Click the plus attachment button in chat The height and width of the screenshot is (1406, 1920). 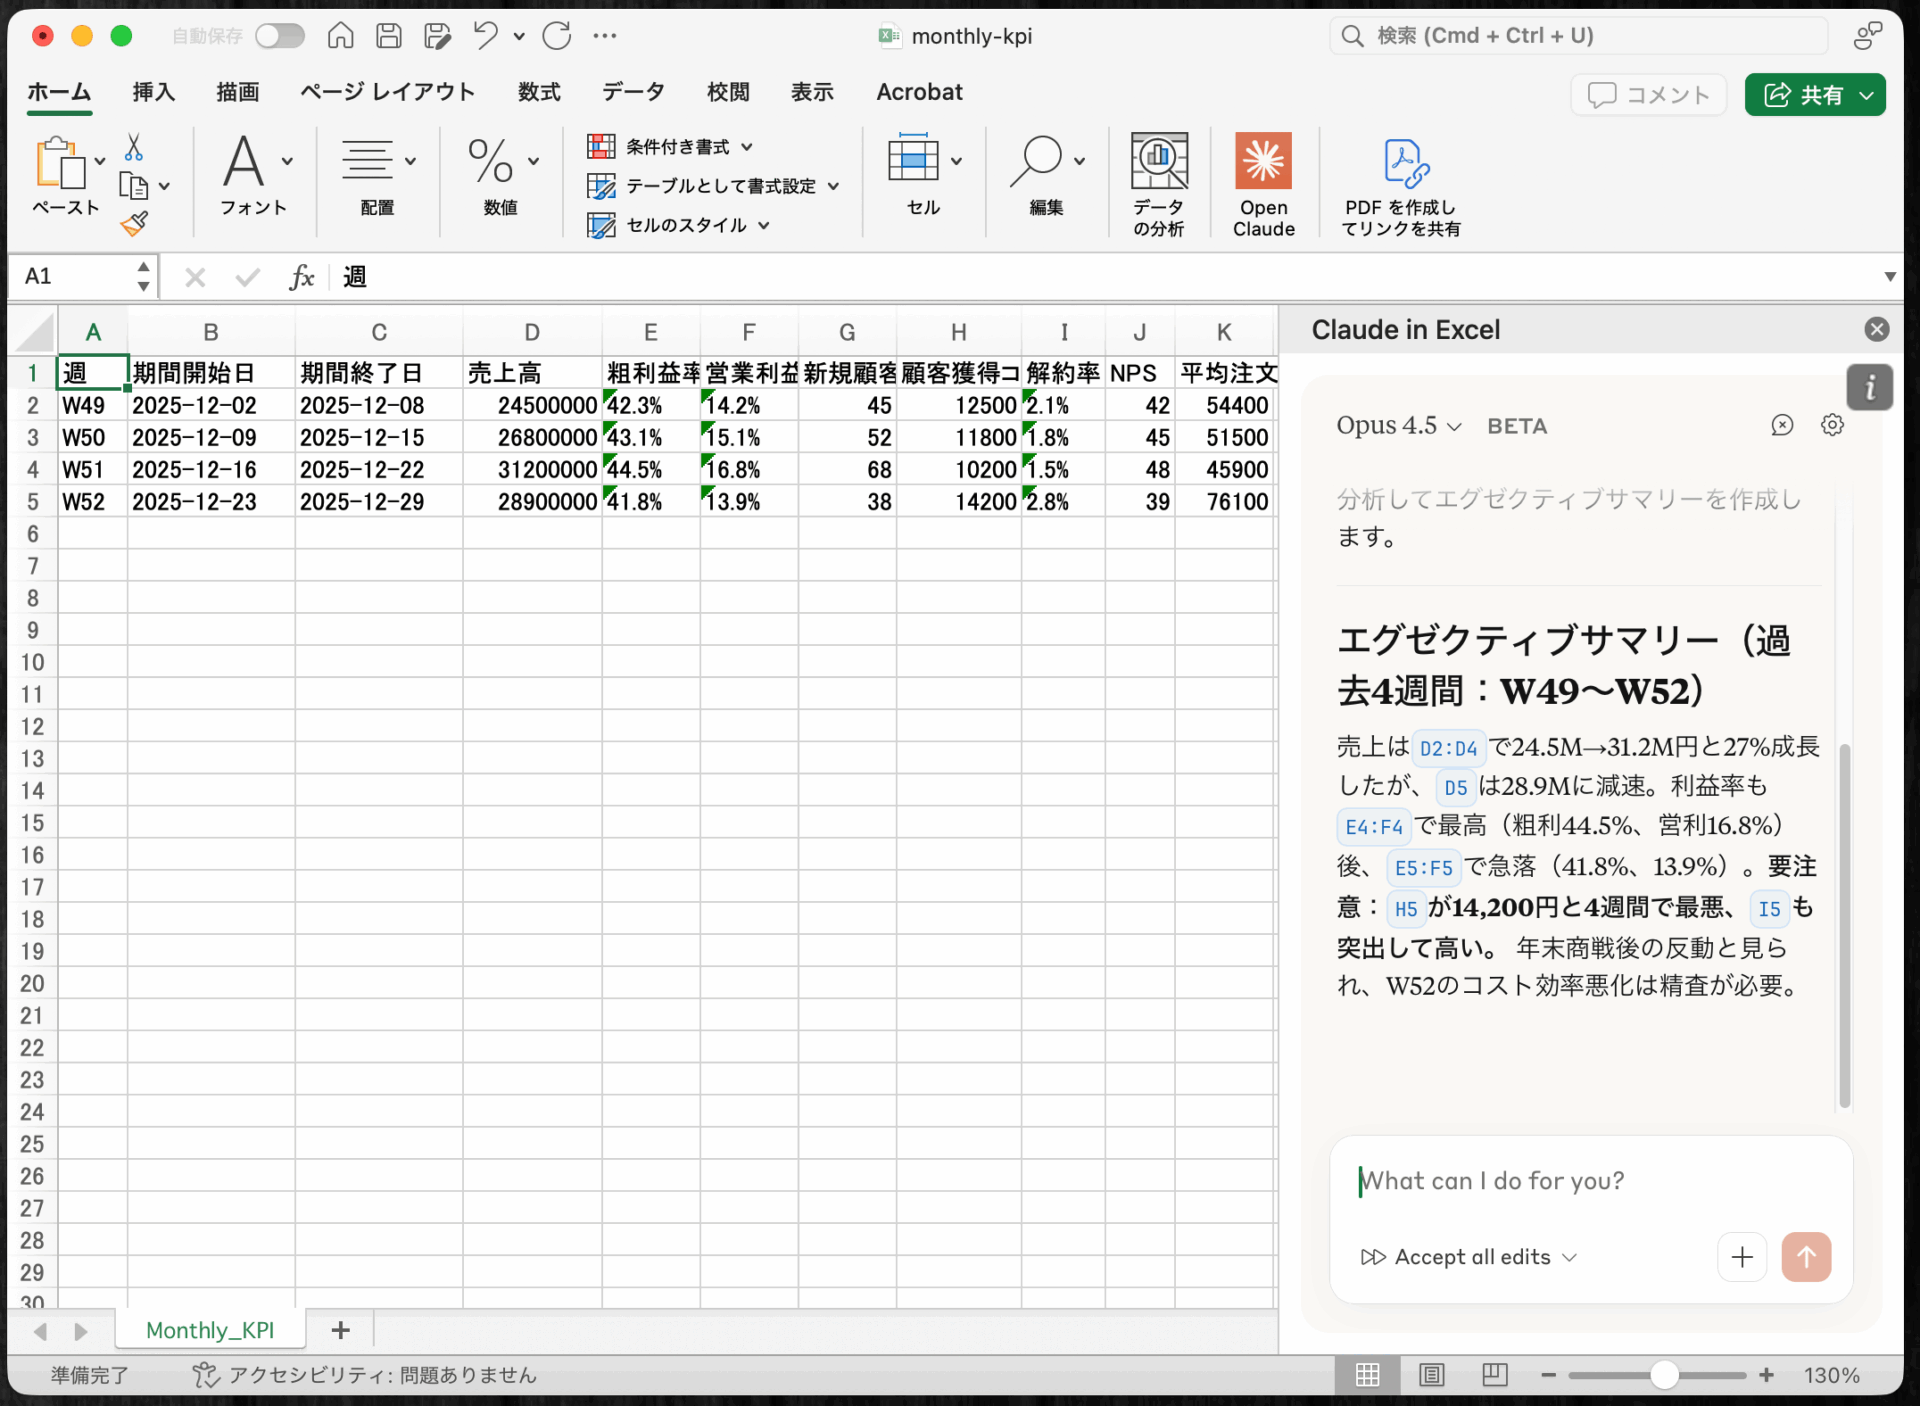1741,1257
